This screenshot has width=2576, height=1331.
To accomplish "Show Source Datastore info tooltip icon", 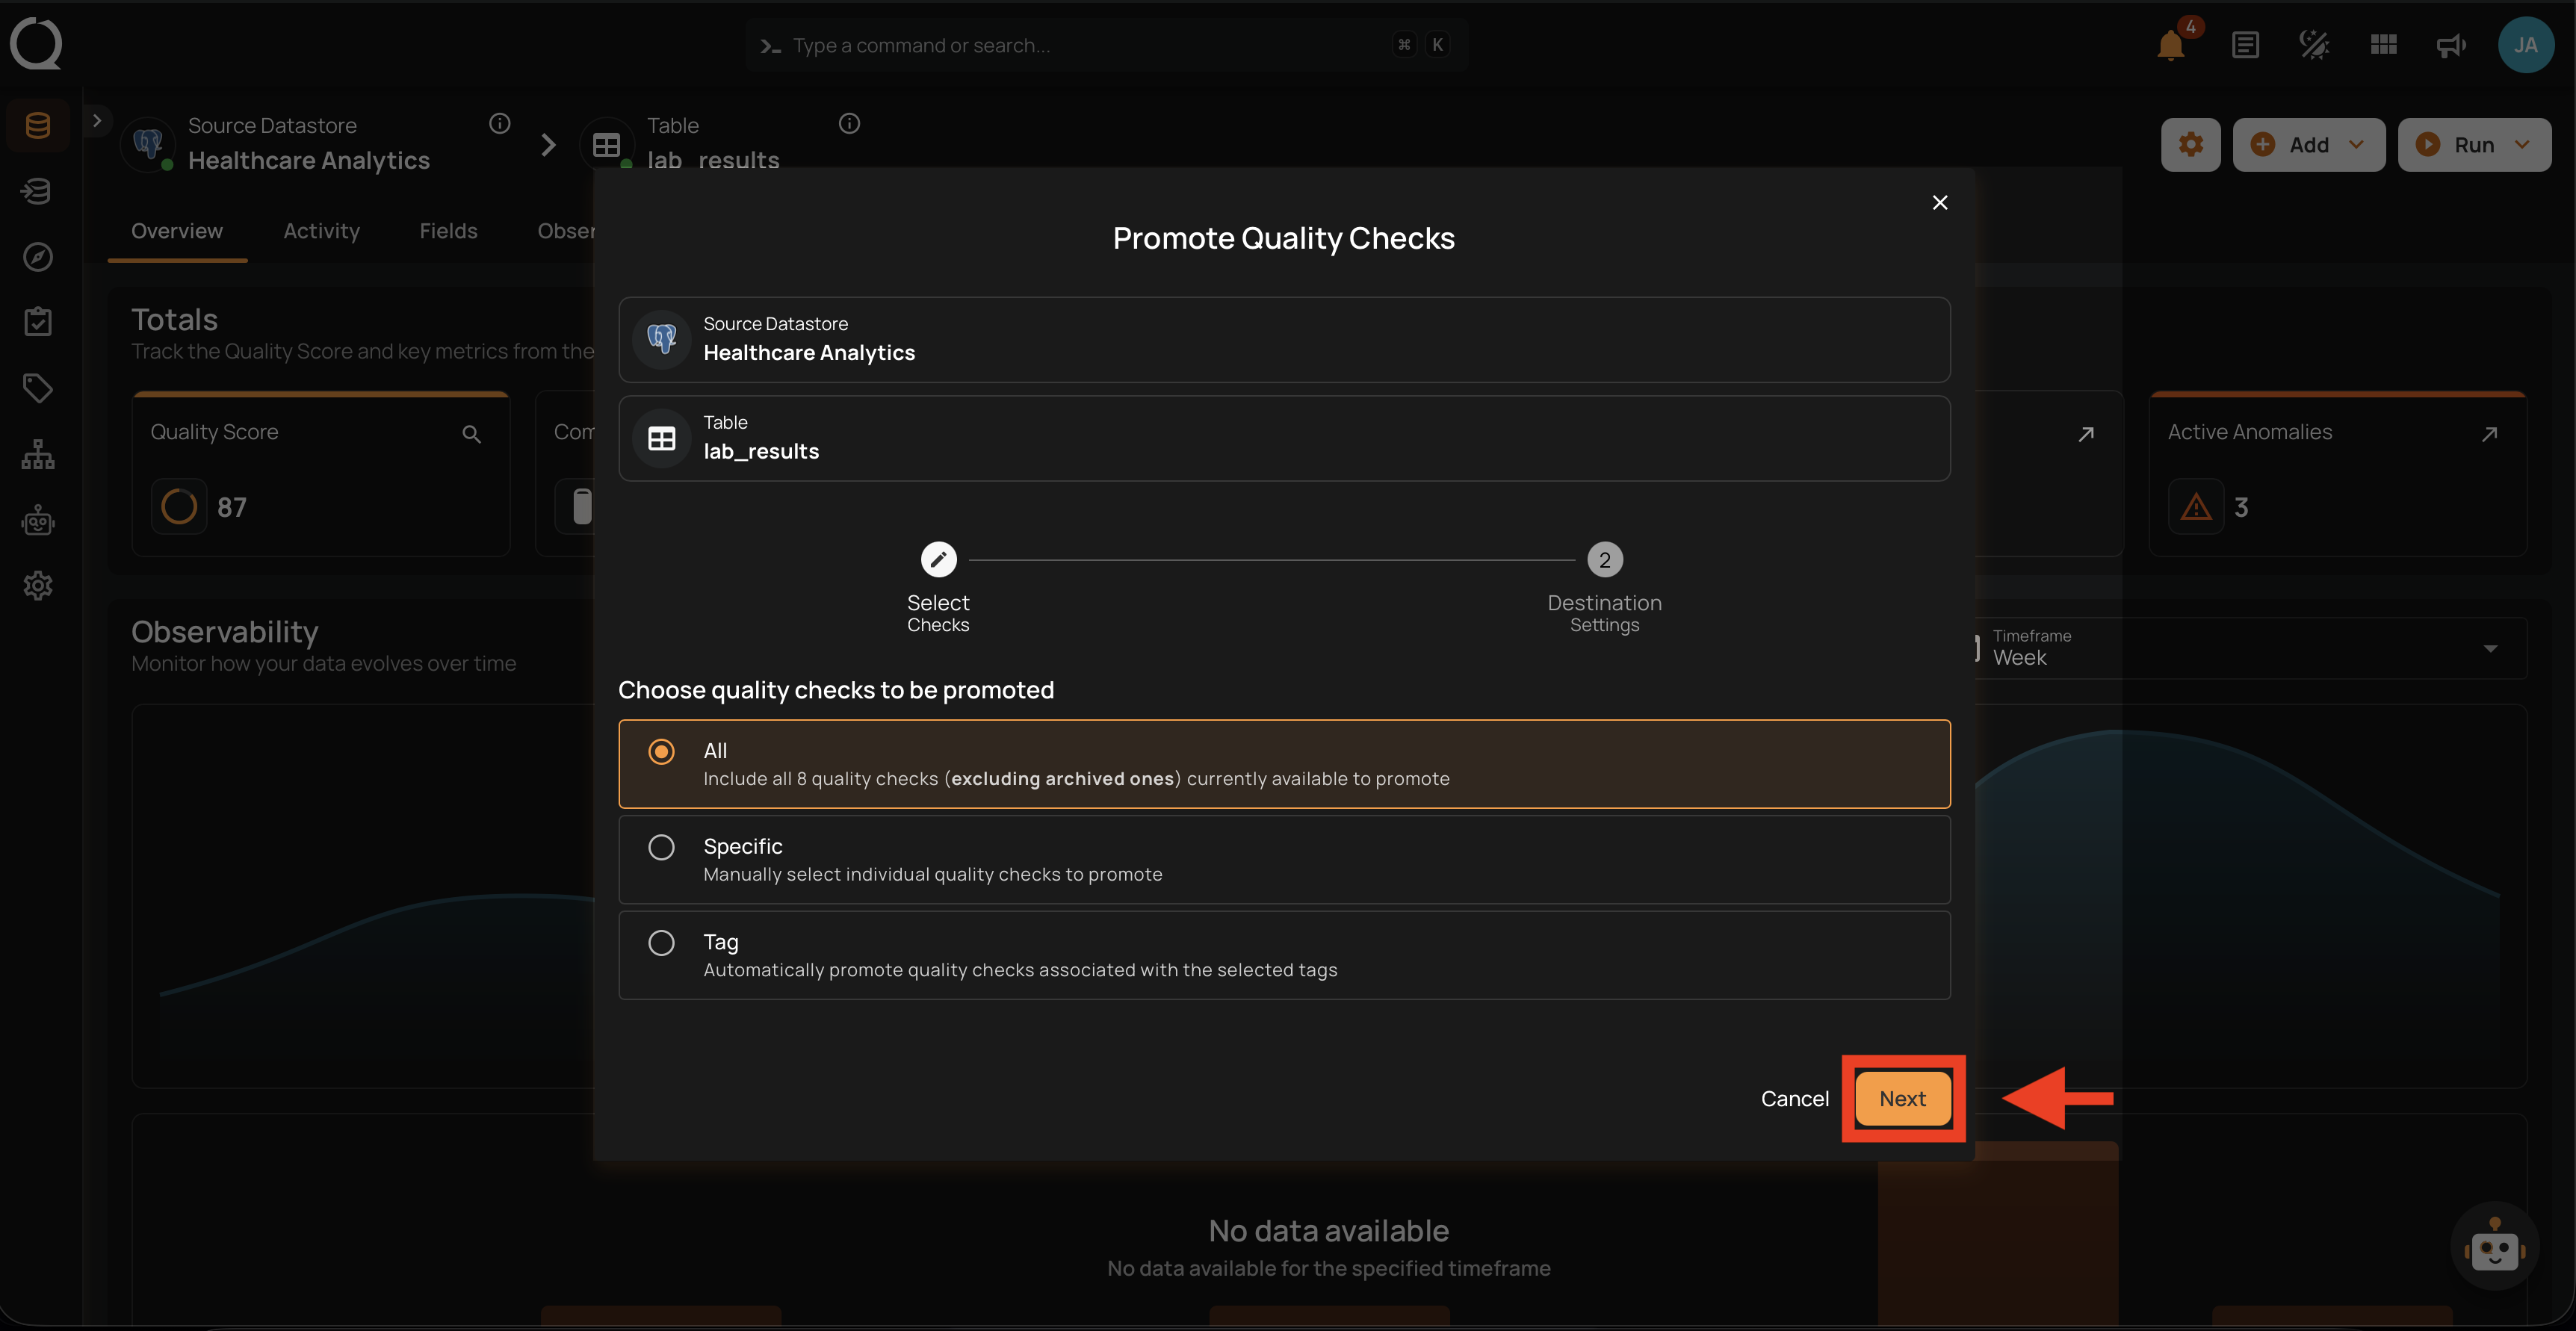I will pyautogui.click(x=500, y=123).
